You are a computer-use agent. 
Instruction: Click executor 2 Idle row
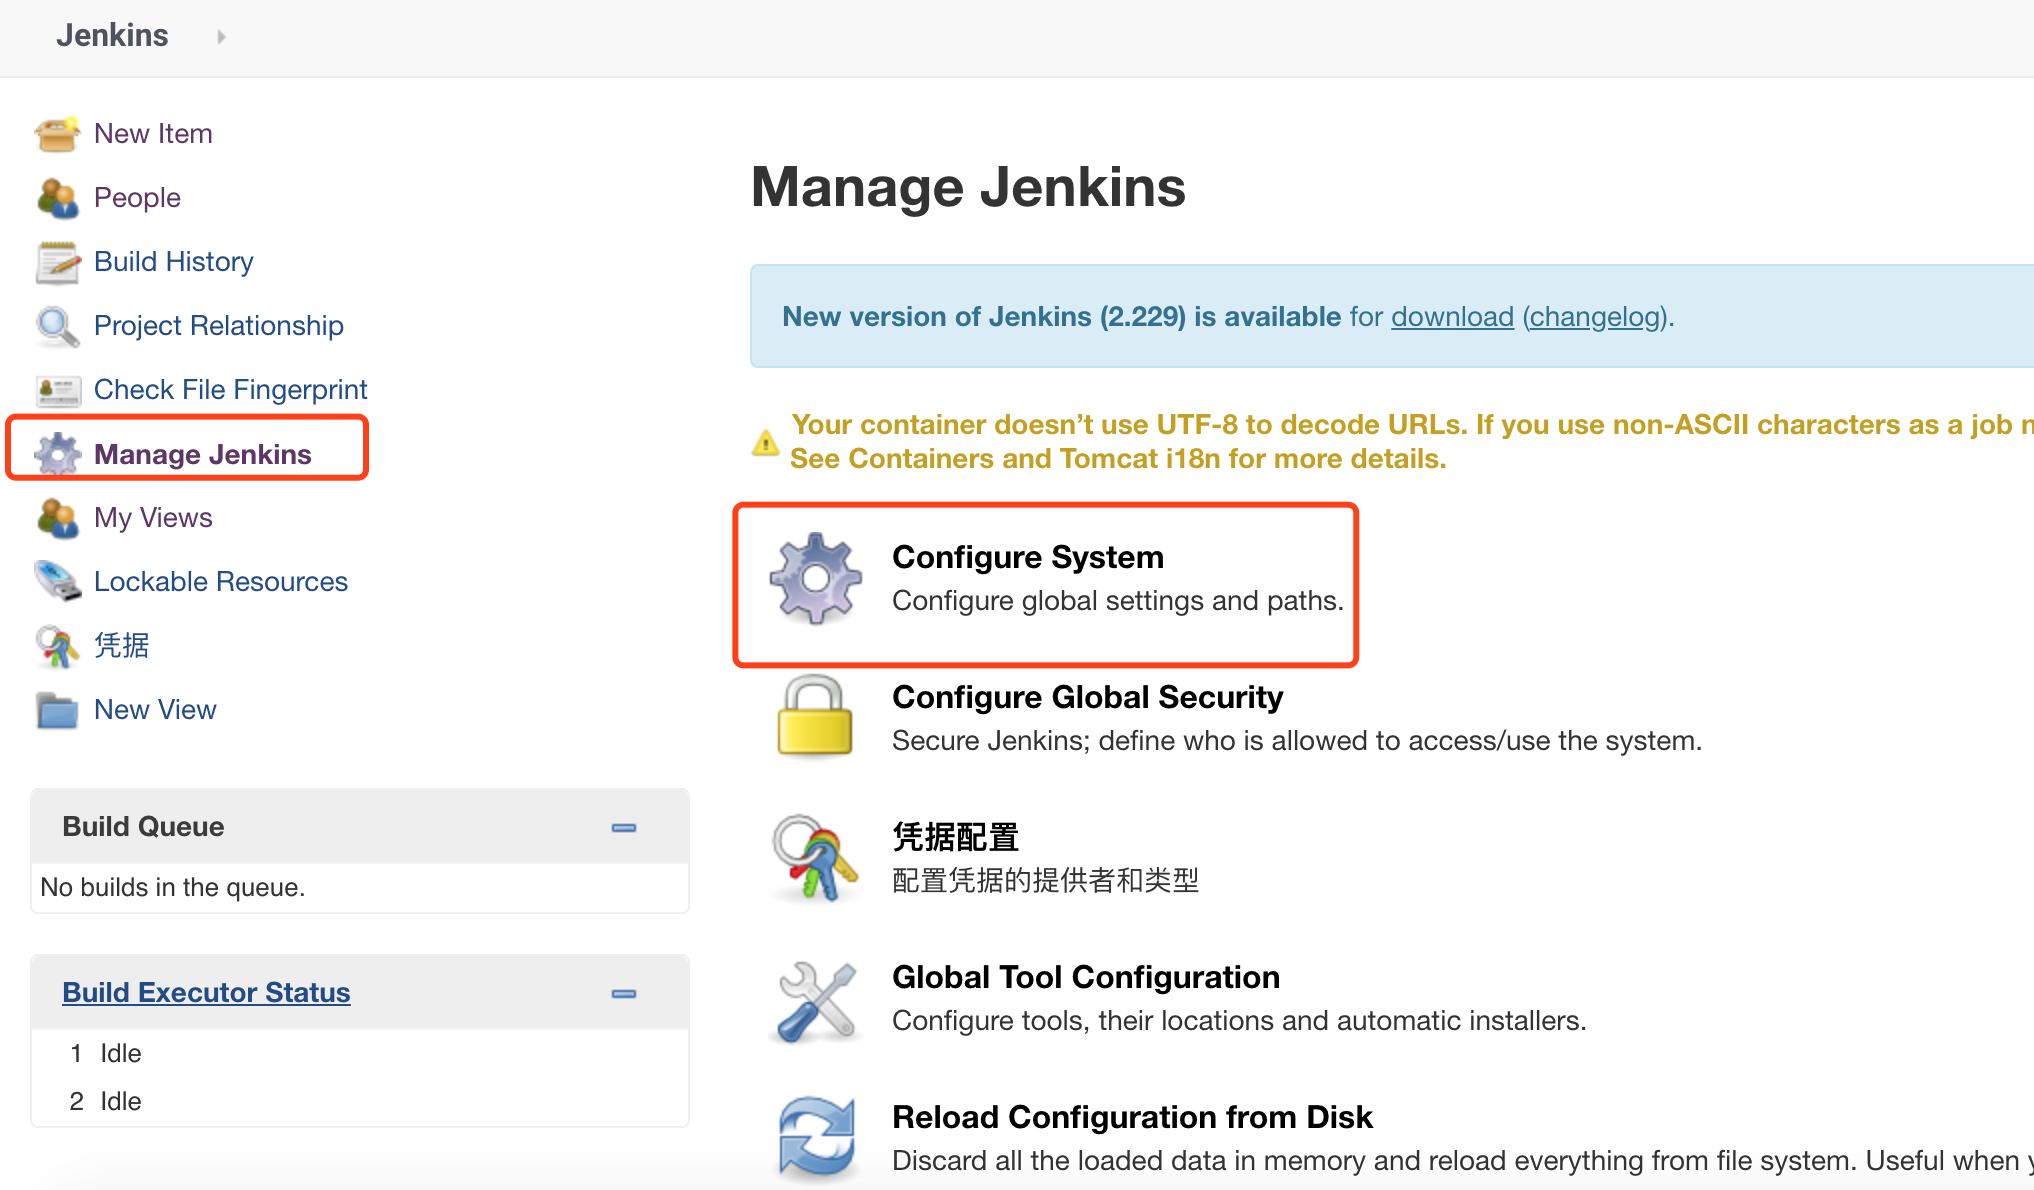pyautogui.click(x=360, y=1102)
